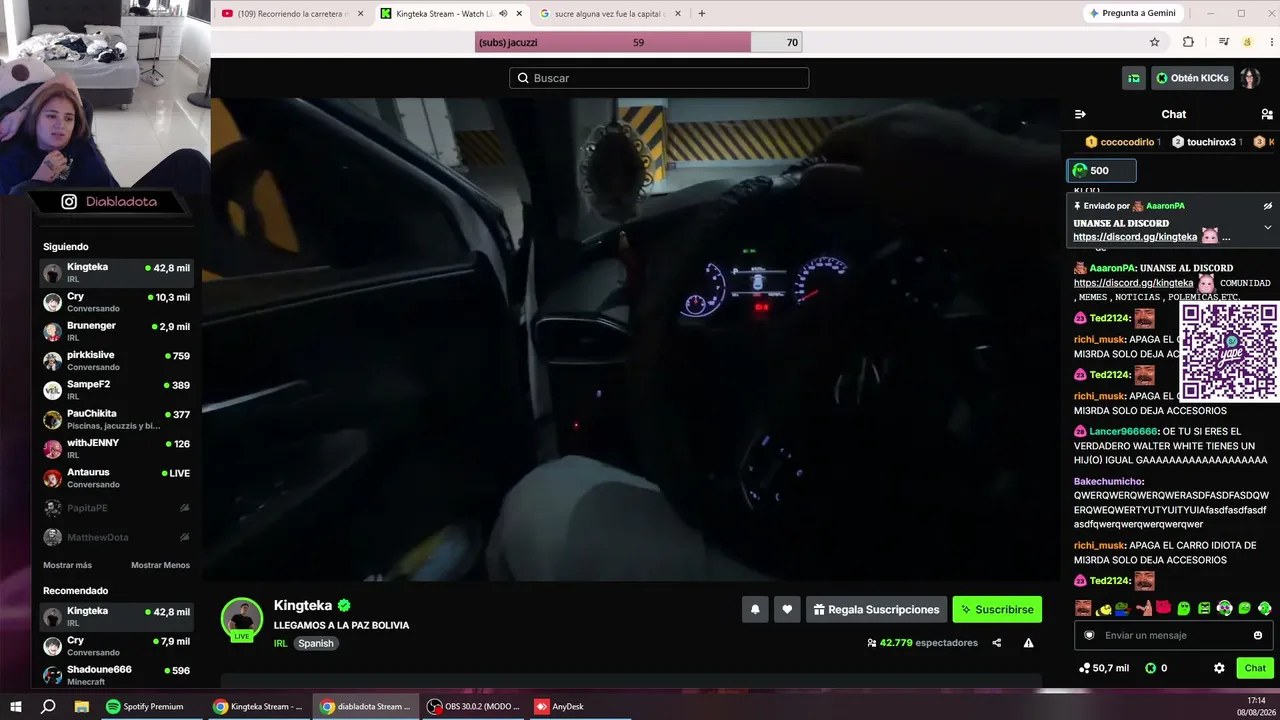1280x720 pixels.
Task: Open Kingteka channel in the Siguiendo list
Action: (x=116, y=272)
